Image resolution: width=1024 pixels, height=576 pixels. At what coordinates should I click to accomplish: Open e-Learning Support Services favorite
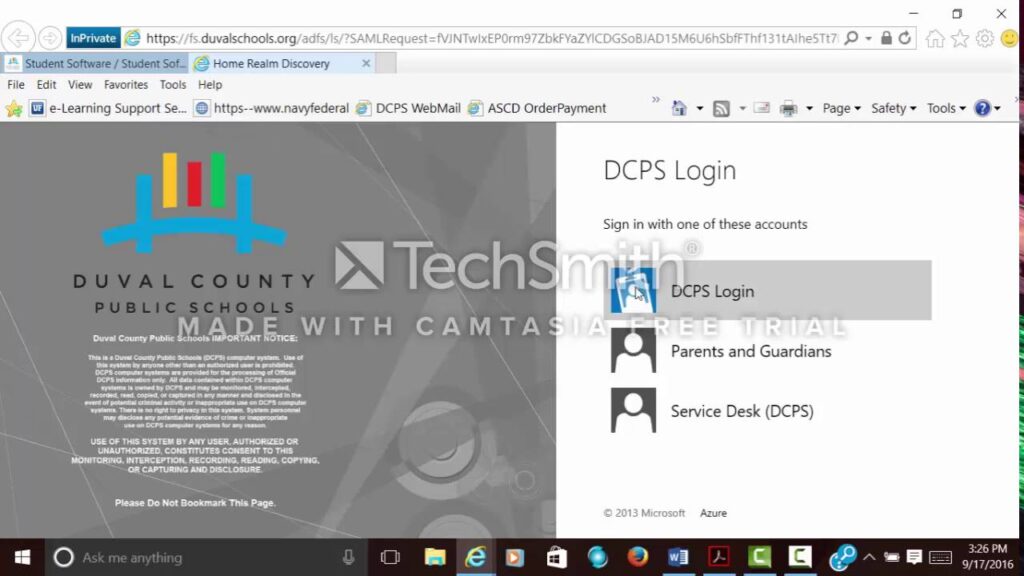108,108
